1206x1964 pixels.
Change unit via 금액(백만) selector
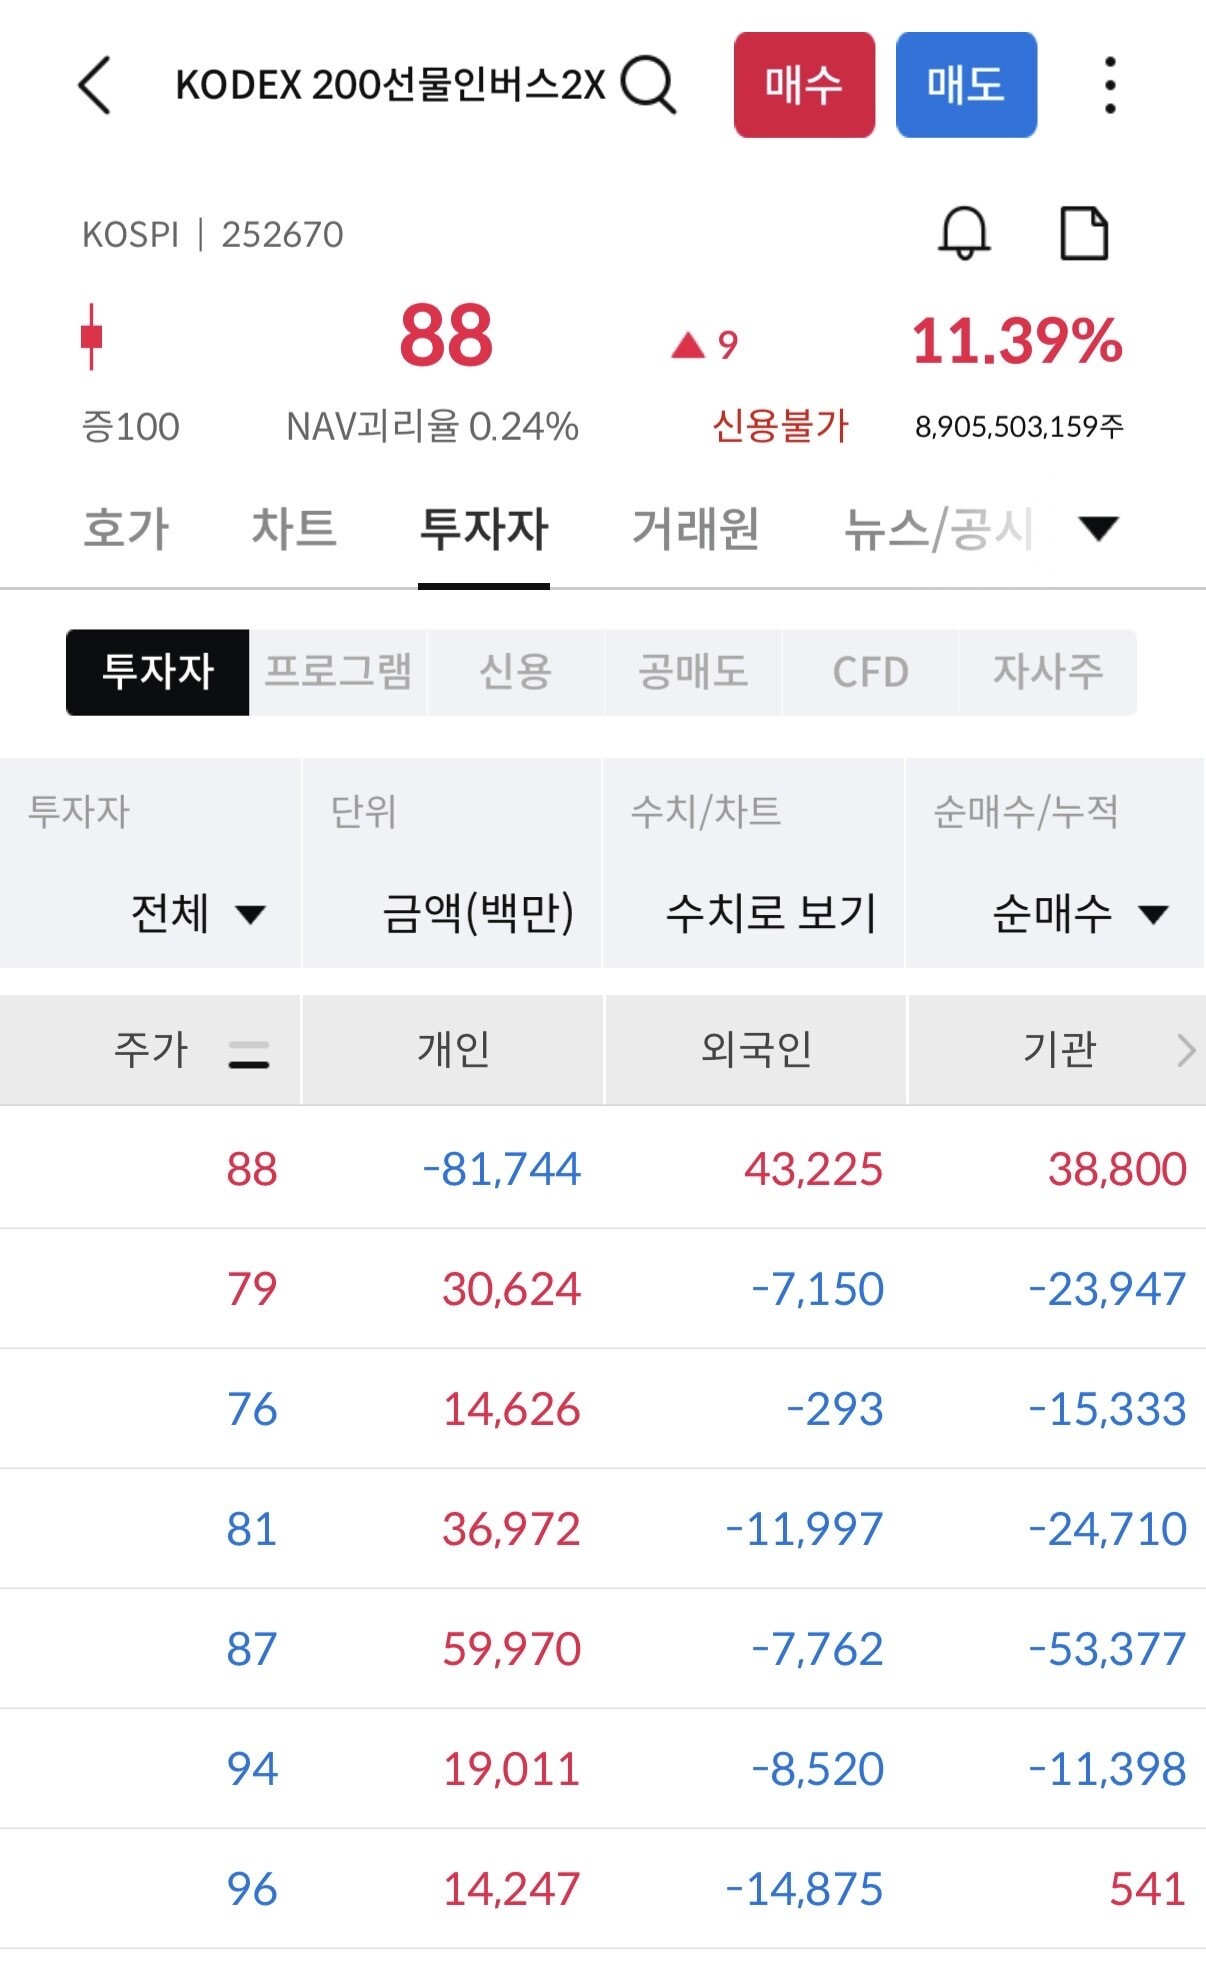[478, 913]
